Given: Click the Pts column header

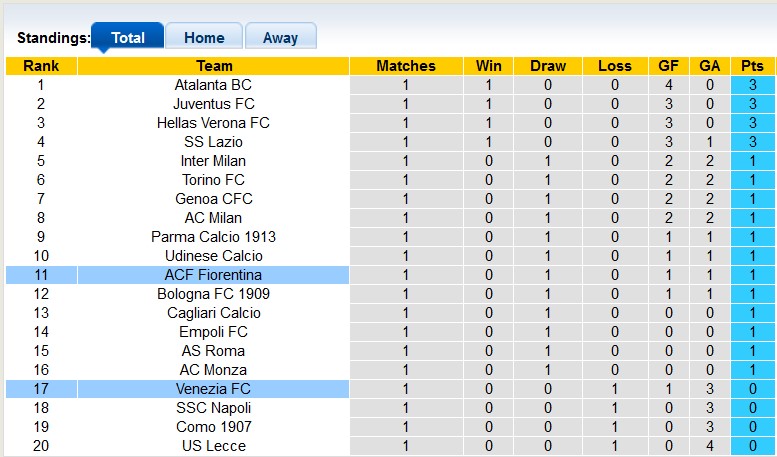Looking at the screenshot, I should click(752, 66).
